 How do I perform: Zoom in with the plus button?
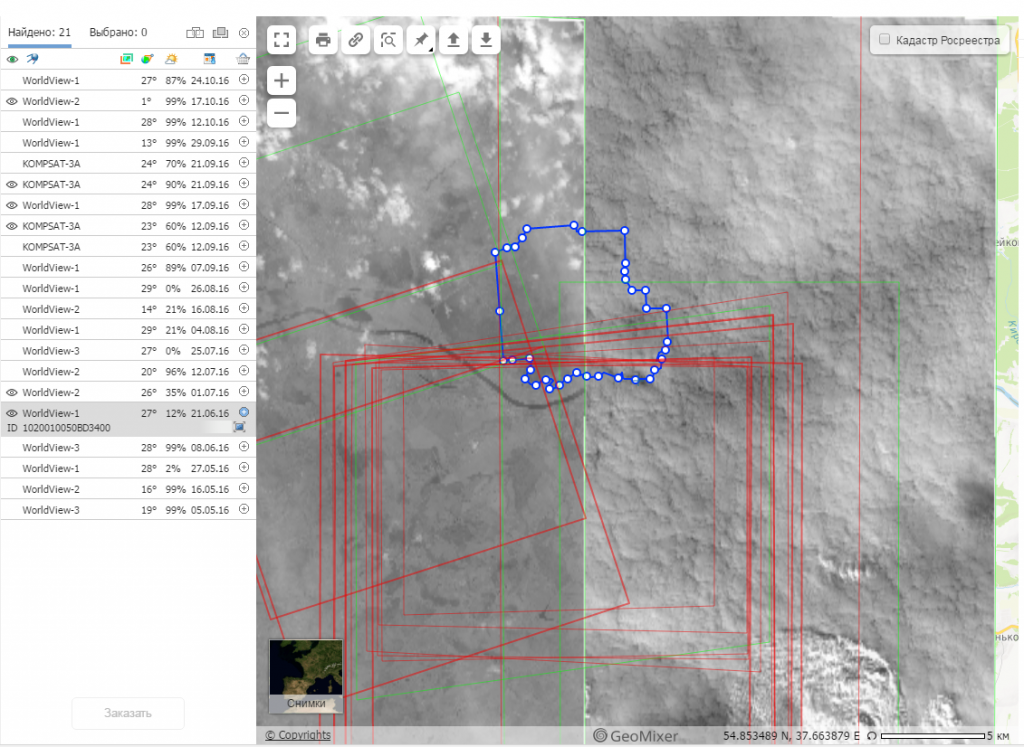coord(282,81)
